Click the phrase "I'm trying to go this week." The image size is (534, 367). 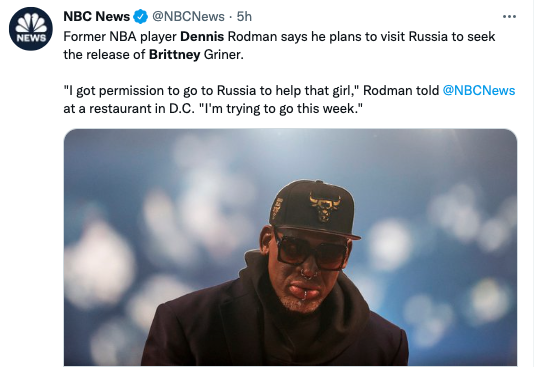281,109
